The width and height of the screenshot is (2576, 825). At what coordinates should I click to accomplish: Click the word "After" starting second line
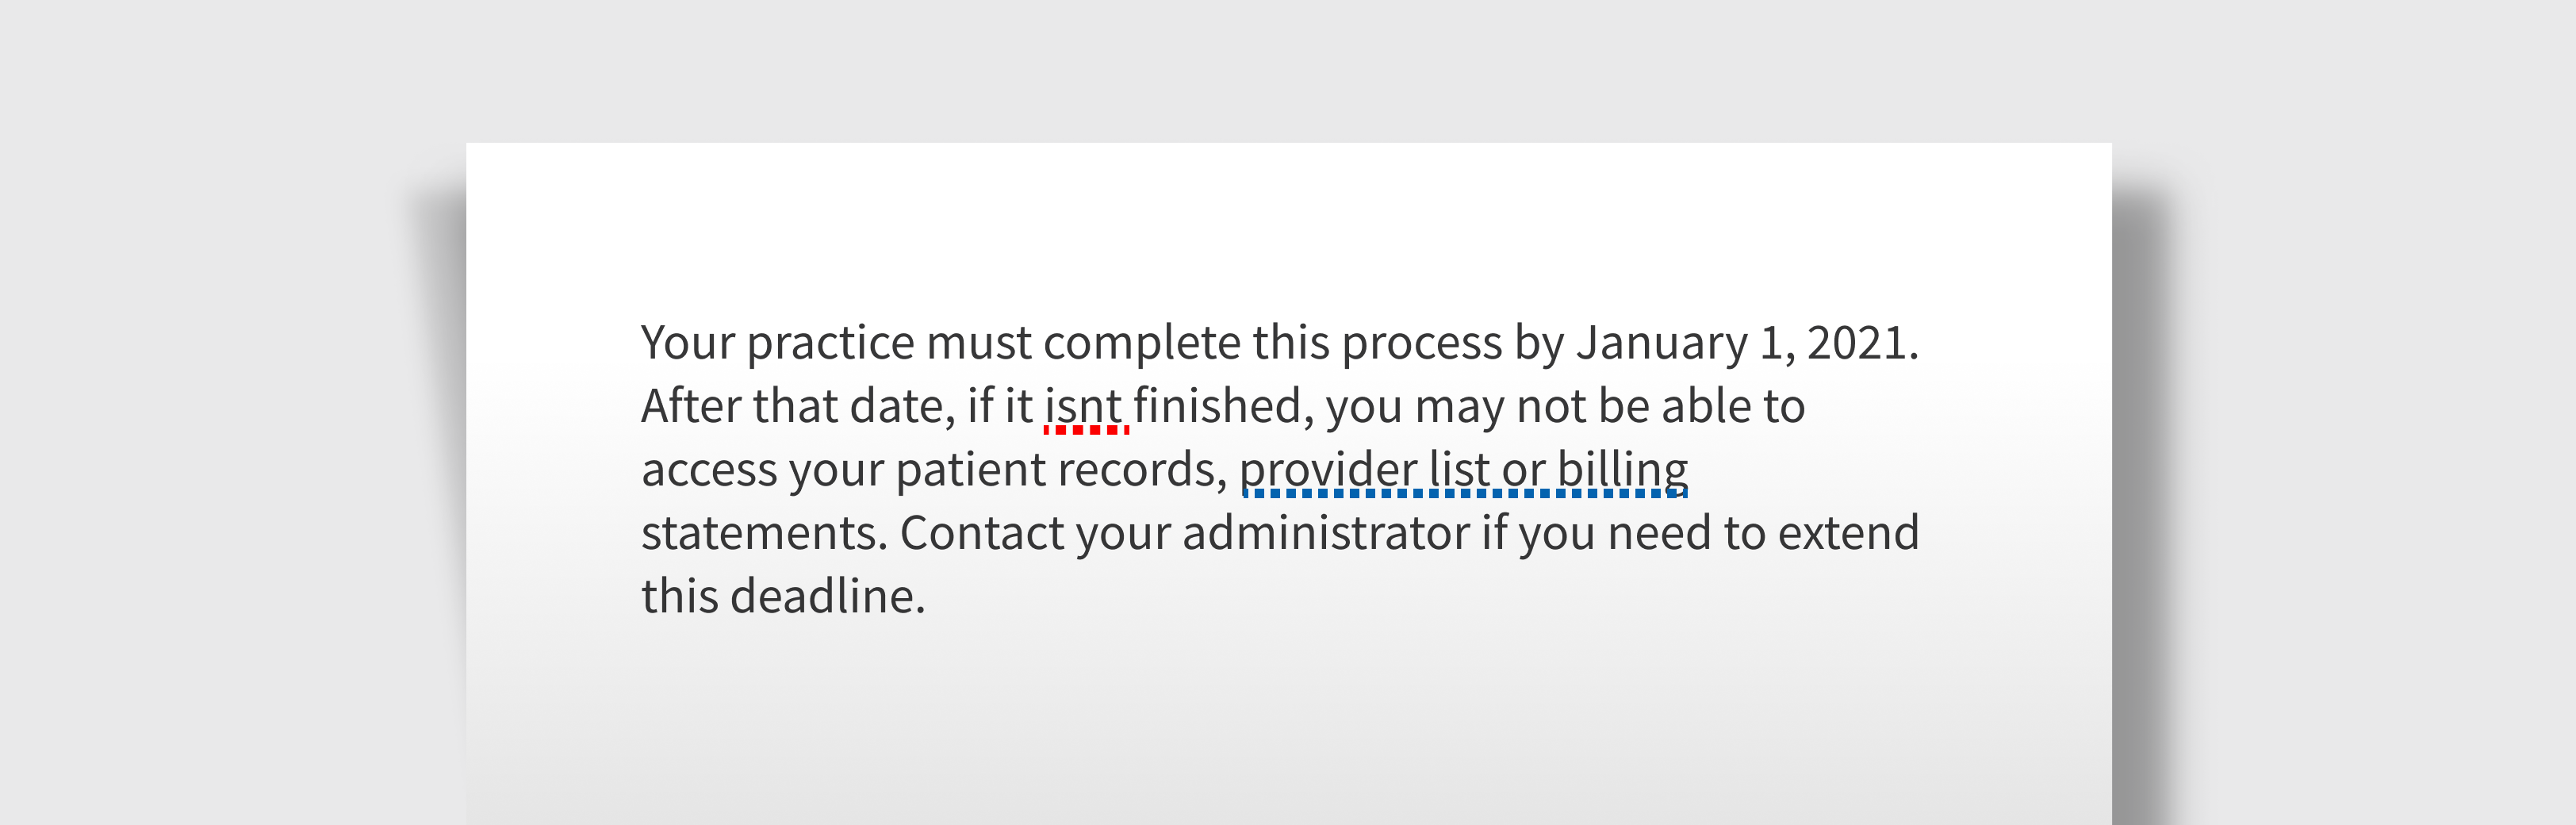click(691, 407)
